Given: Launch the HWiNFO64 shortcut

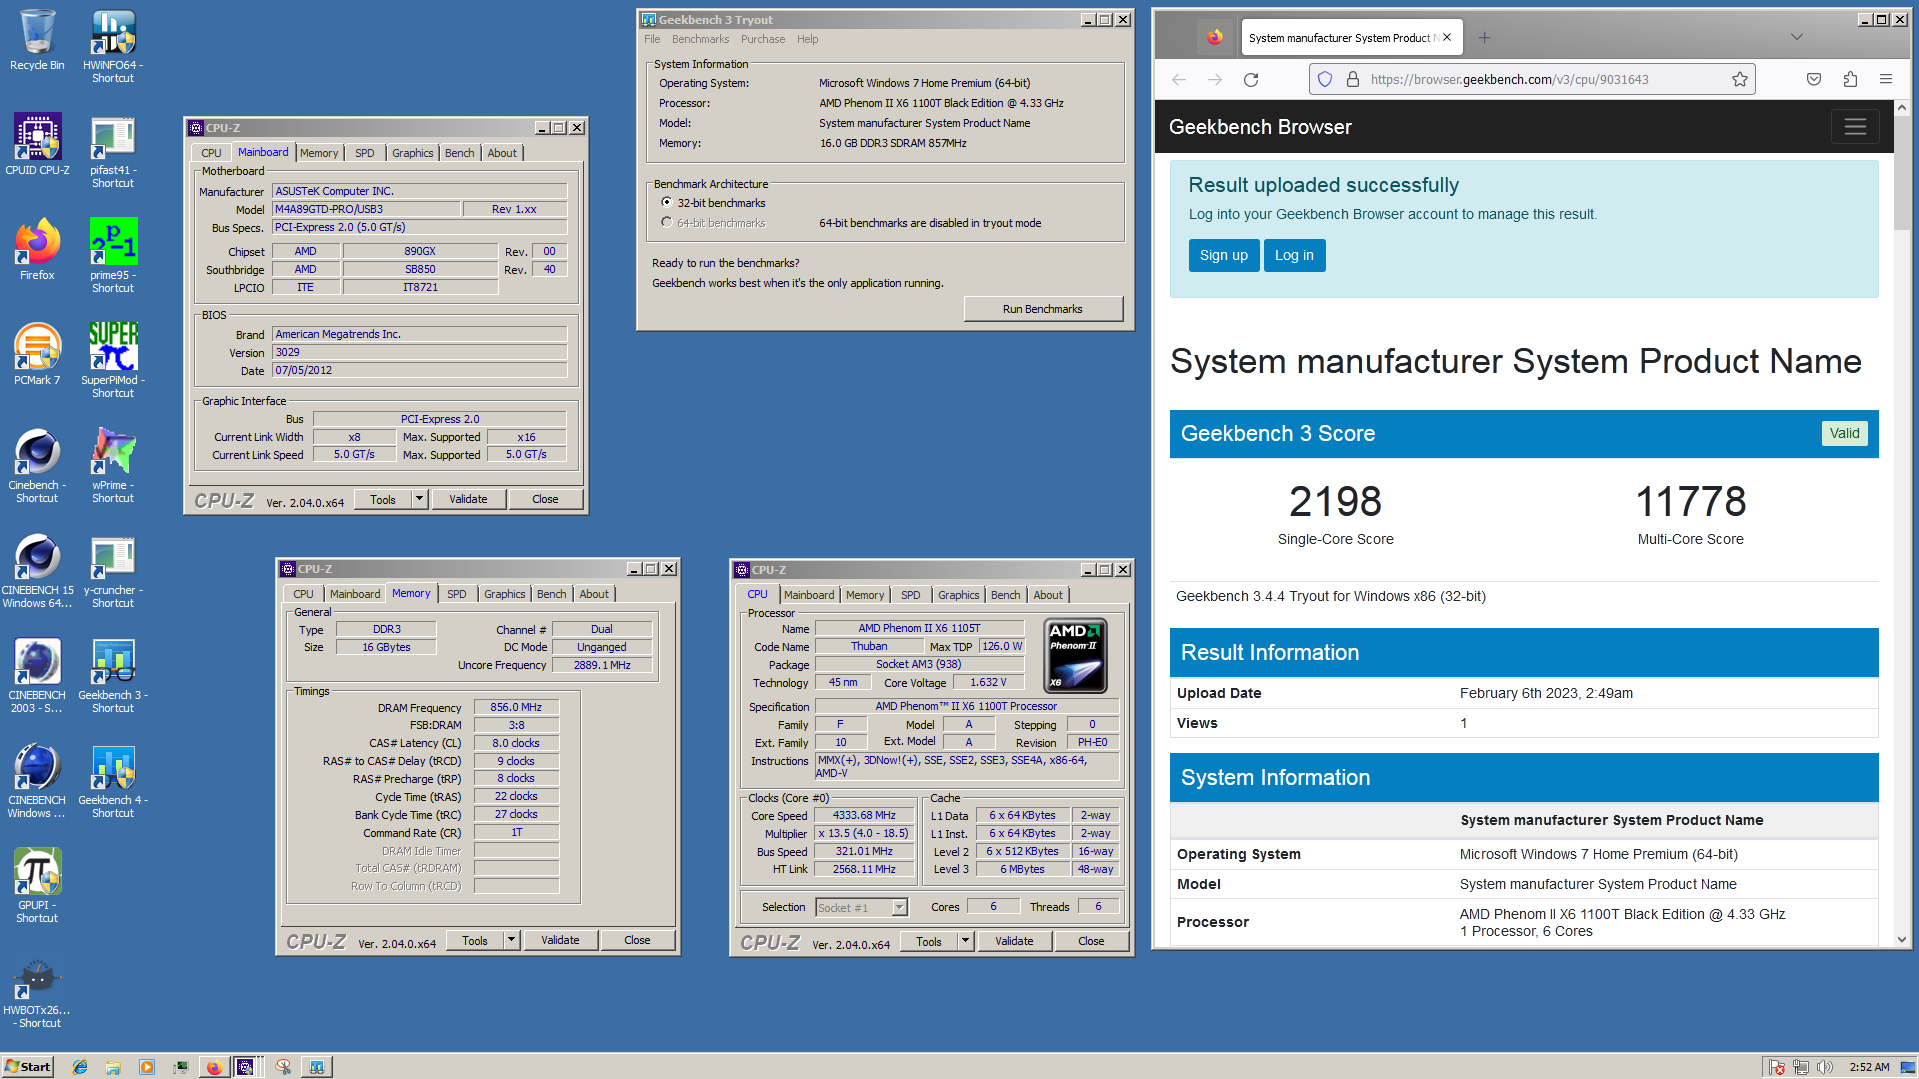Looking at the screenshot, I should click(x=113, y=46).
